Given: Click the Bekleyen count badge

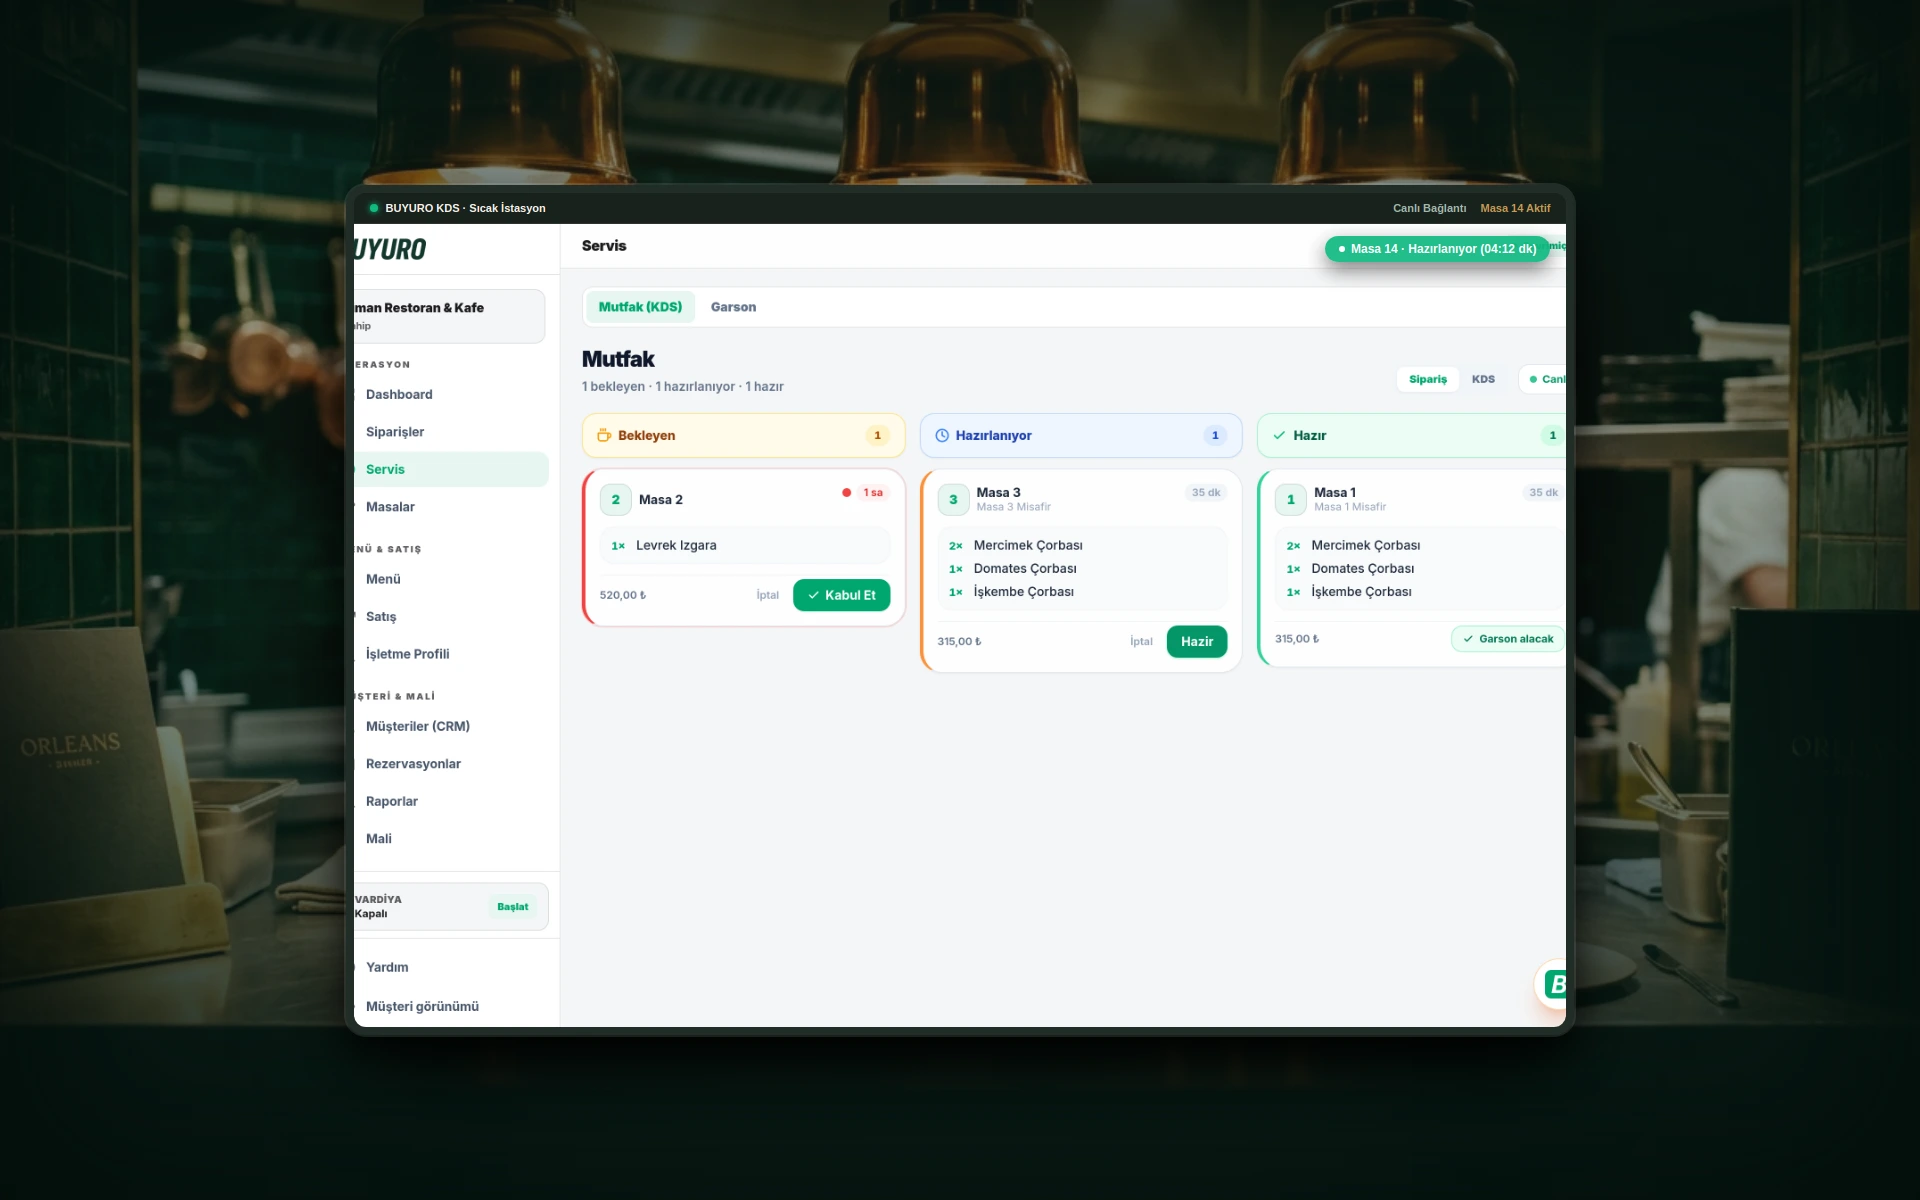Looking at the screenshot, I should (877, 435).
